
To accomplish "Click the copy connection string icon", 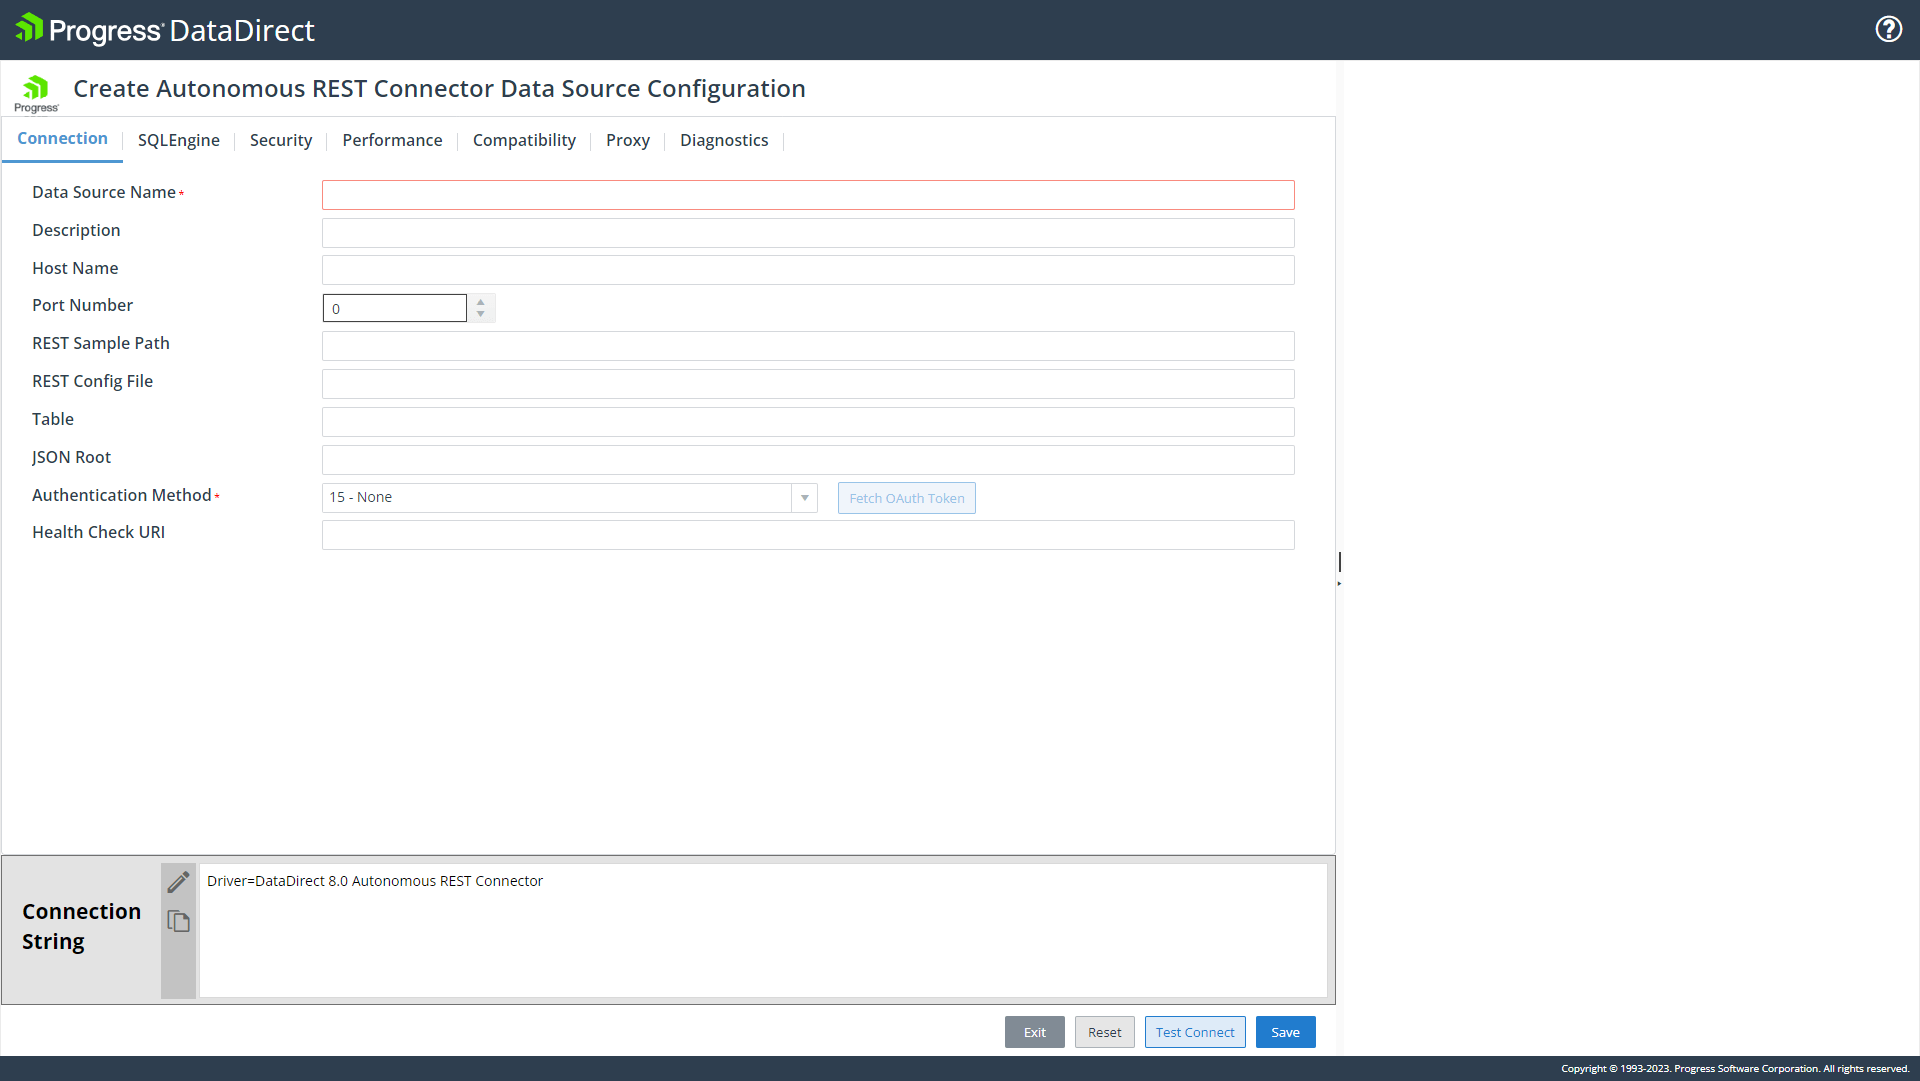I will (x=178, y=921).
